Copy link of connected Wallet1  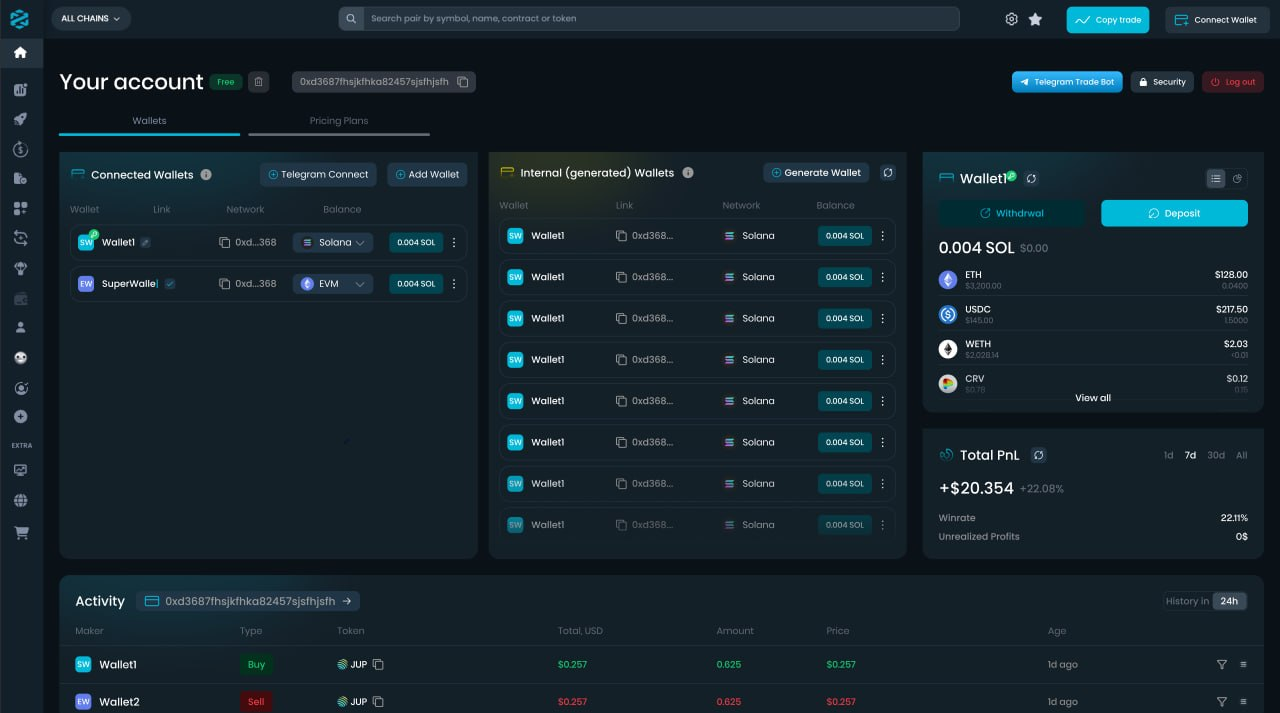coord(225,242)
